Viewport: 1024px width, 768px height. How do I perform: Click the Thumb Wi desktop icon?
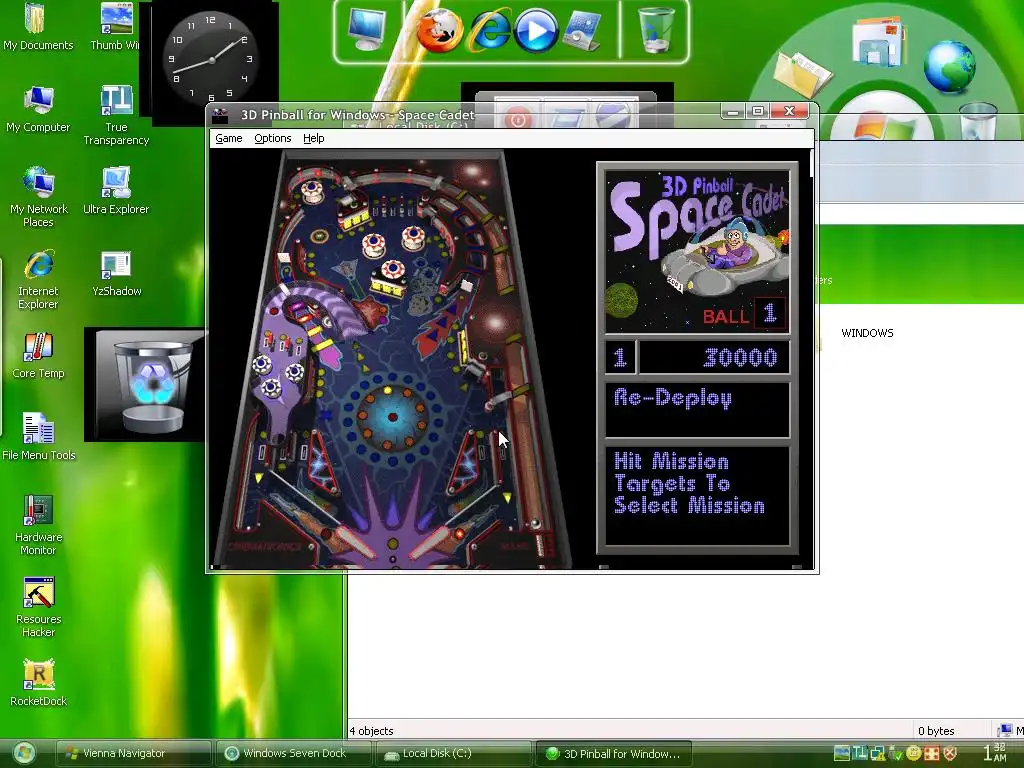click(116, 26)
